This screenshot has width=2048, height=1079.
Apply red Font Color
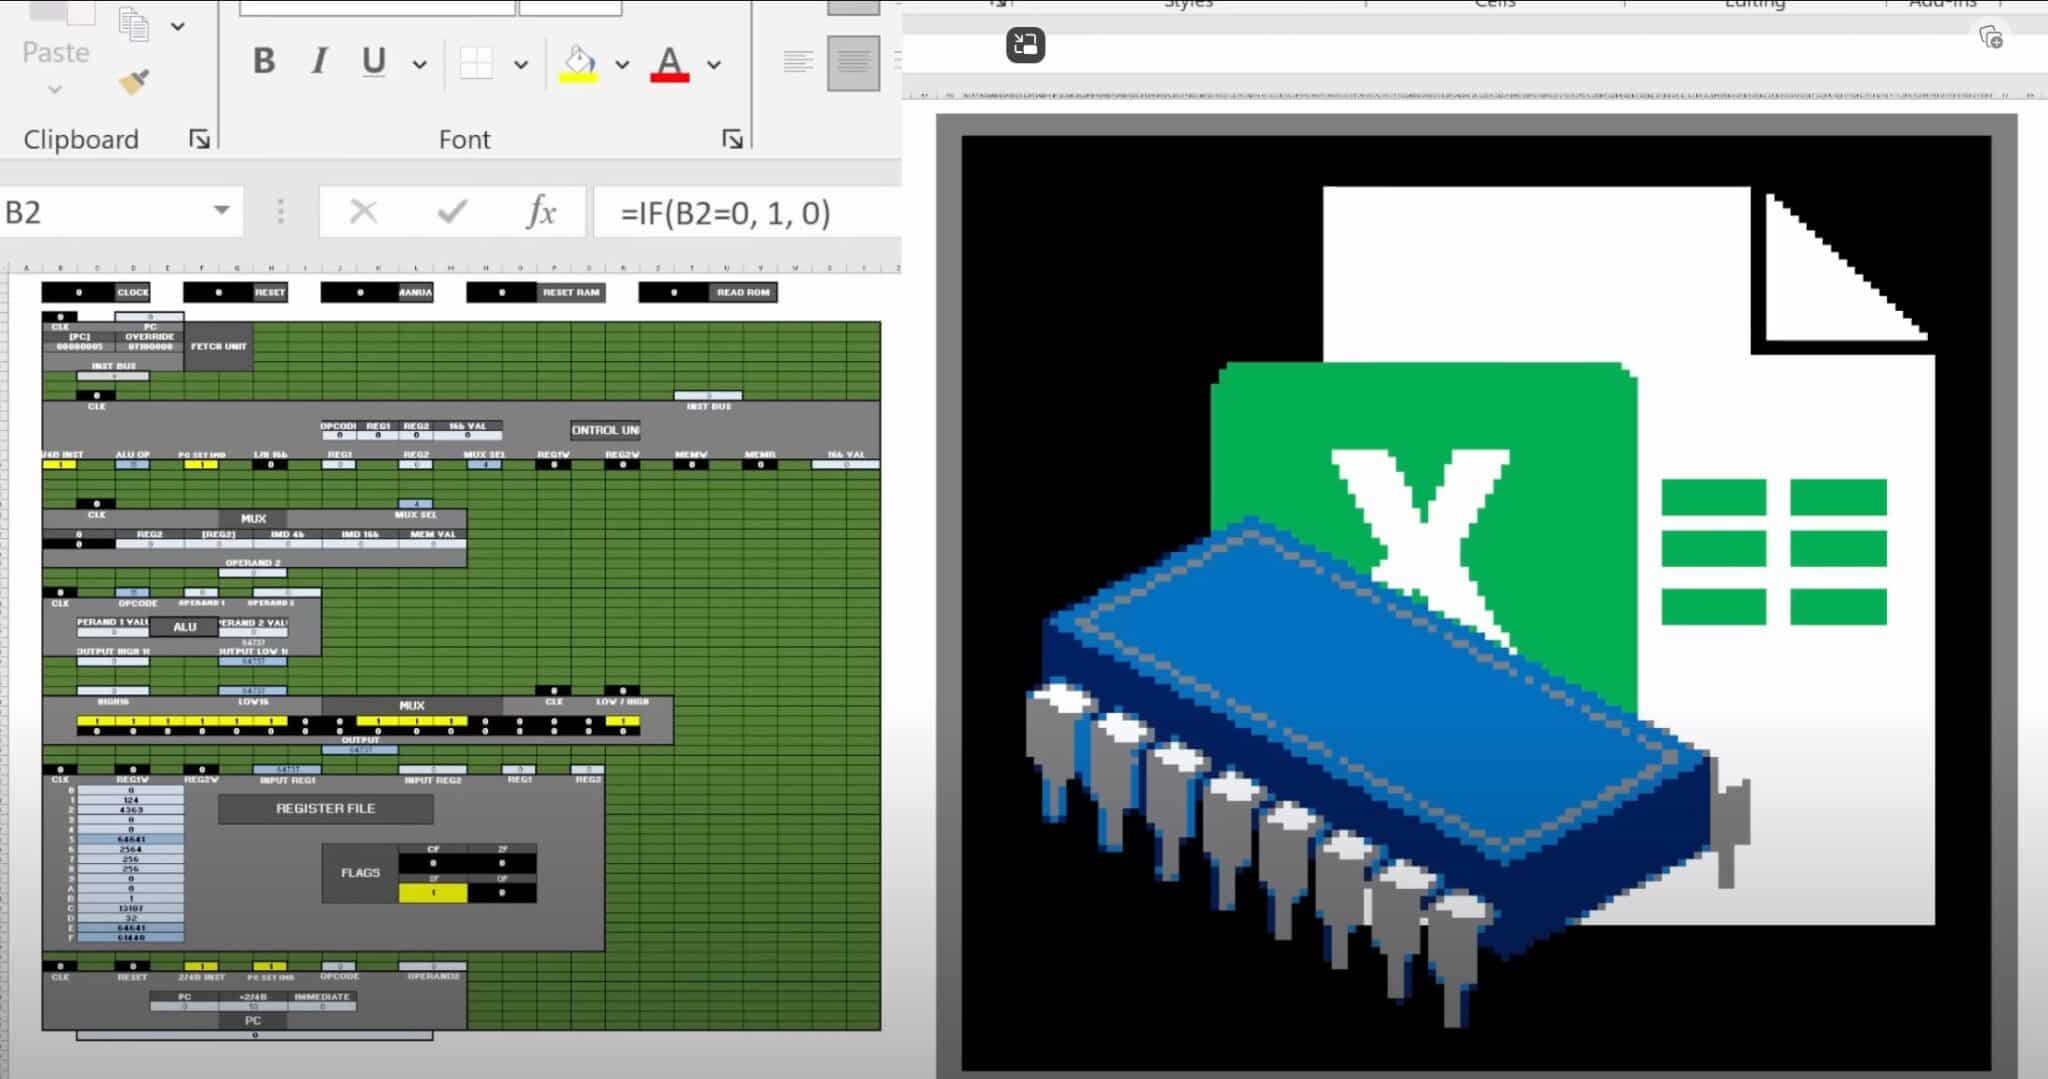click(670, 64)
